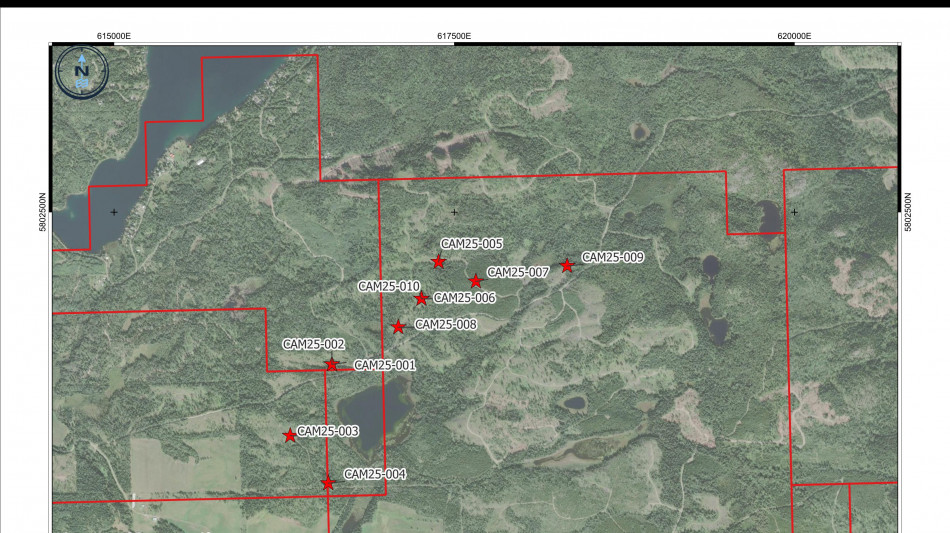950x533 pixels.
Task: Click the 617500E easting label
Action: 454,36
